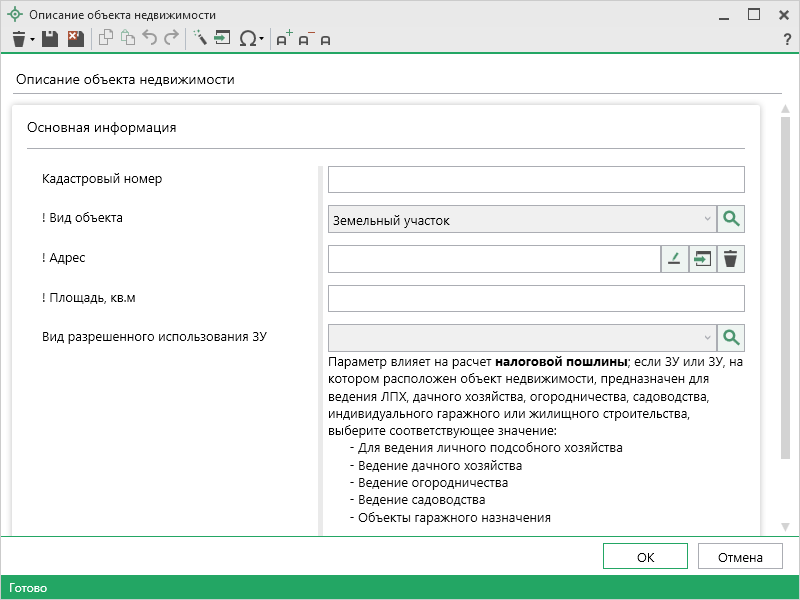
Task: Search Вид разрешенного использования ЗУ values
Action: click(x=731, y=337)
